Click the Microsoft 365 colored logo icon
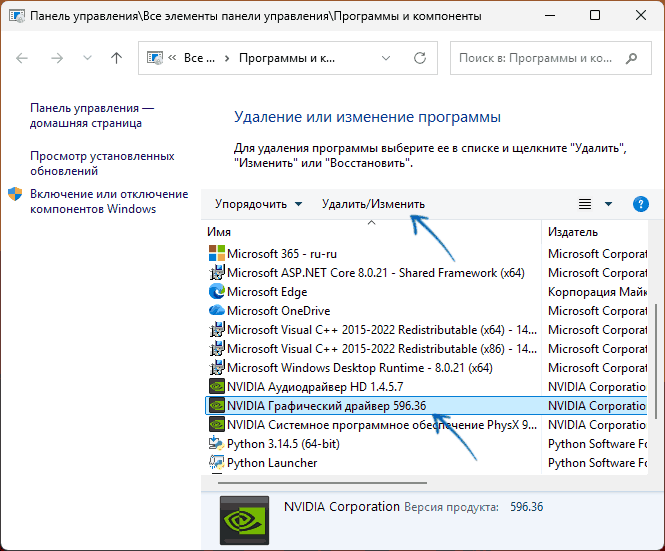Viewport: 665px width, 551px height. click(x=217, y=254)
